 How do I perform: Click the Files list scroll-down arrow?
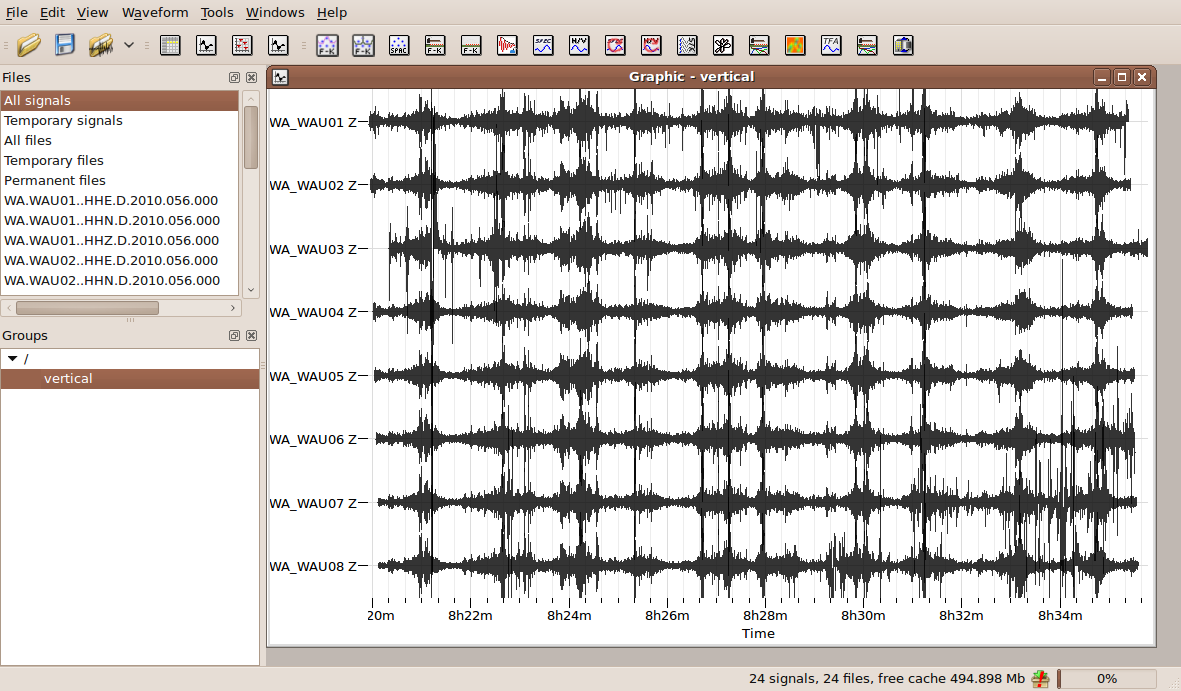(x=251, y=290)
